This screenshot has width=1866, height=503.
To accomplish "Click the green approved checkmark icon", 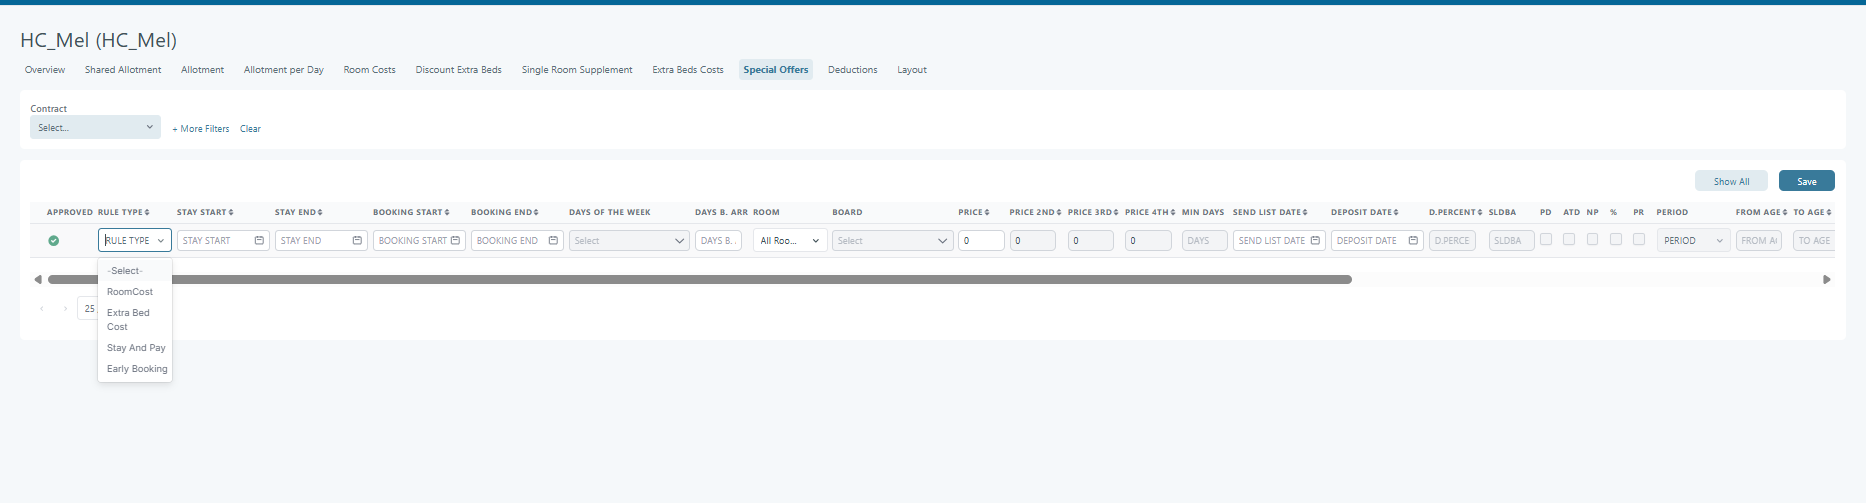I will pos(54,241).
